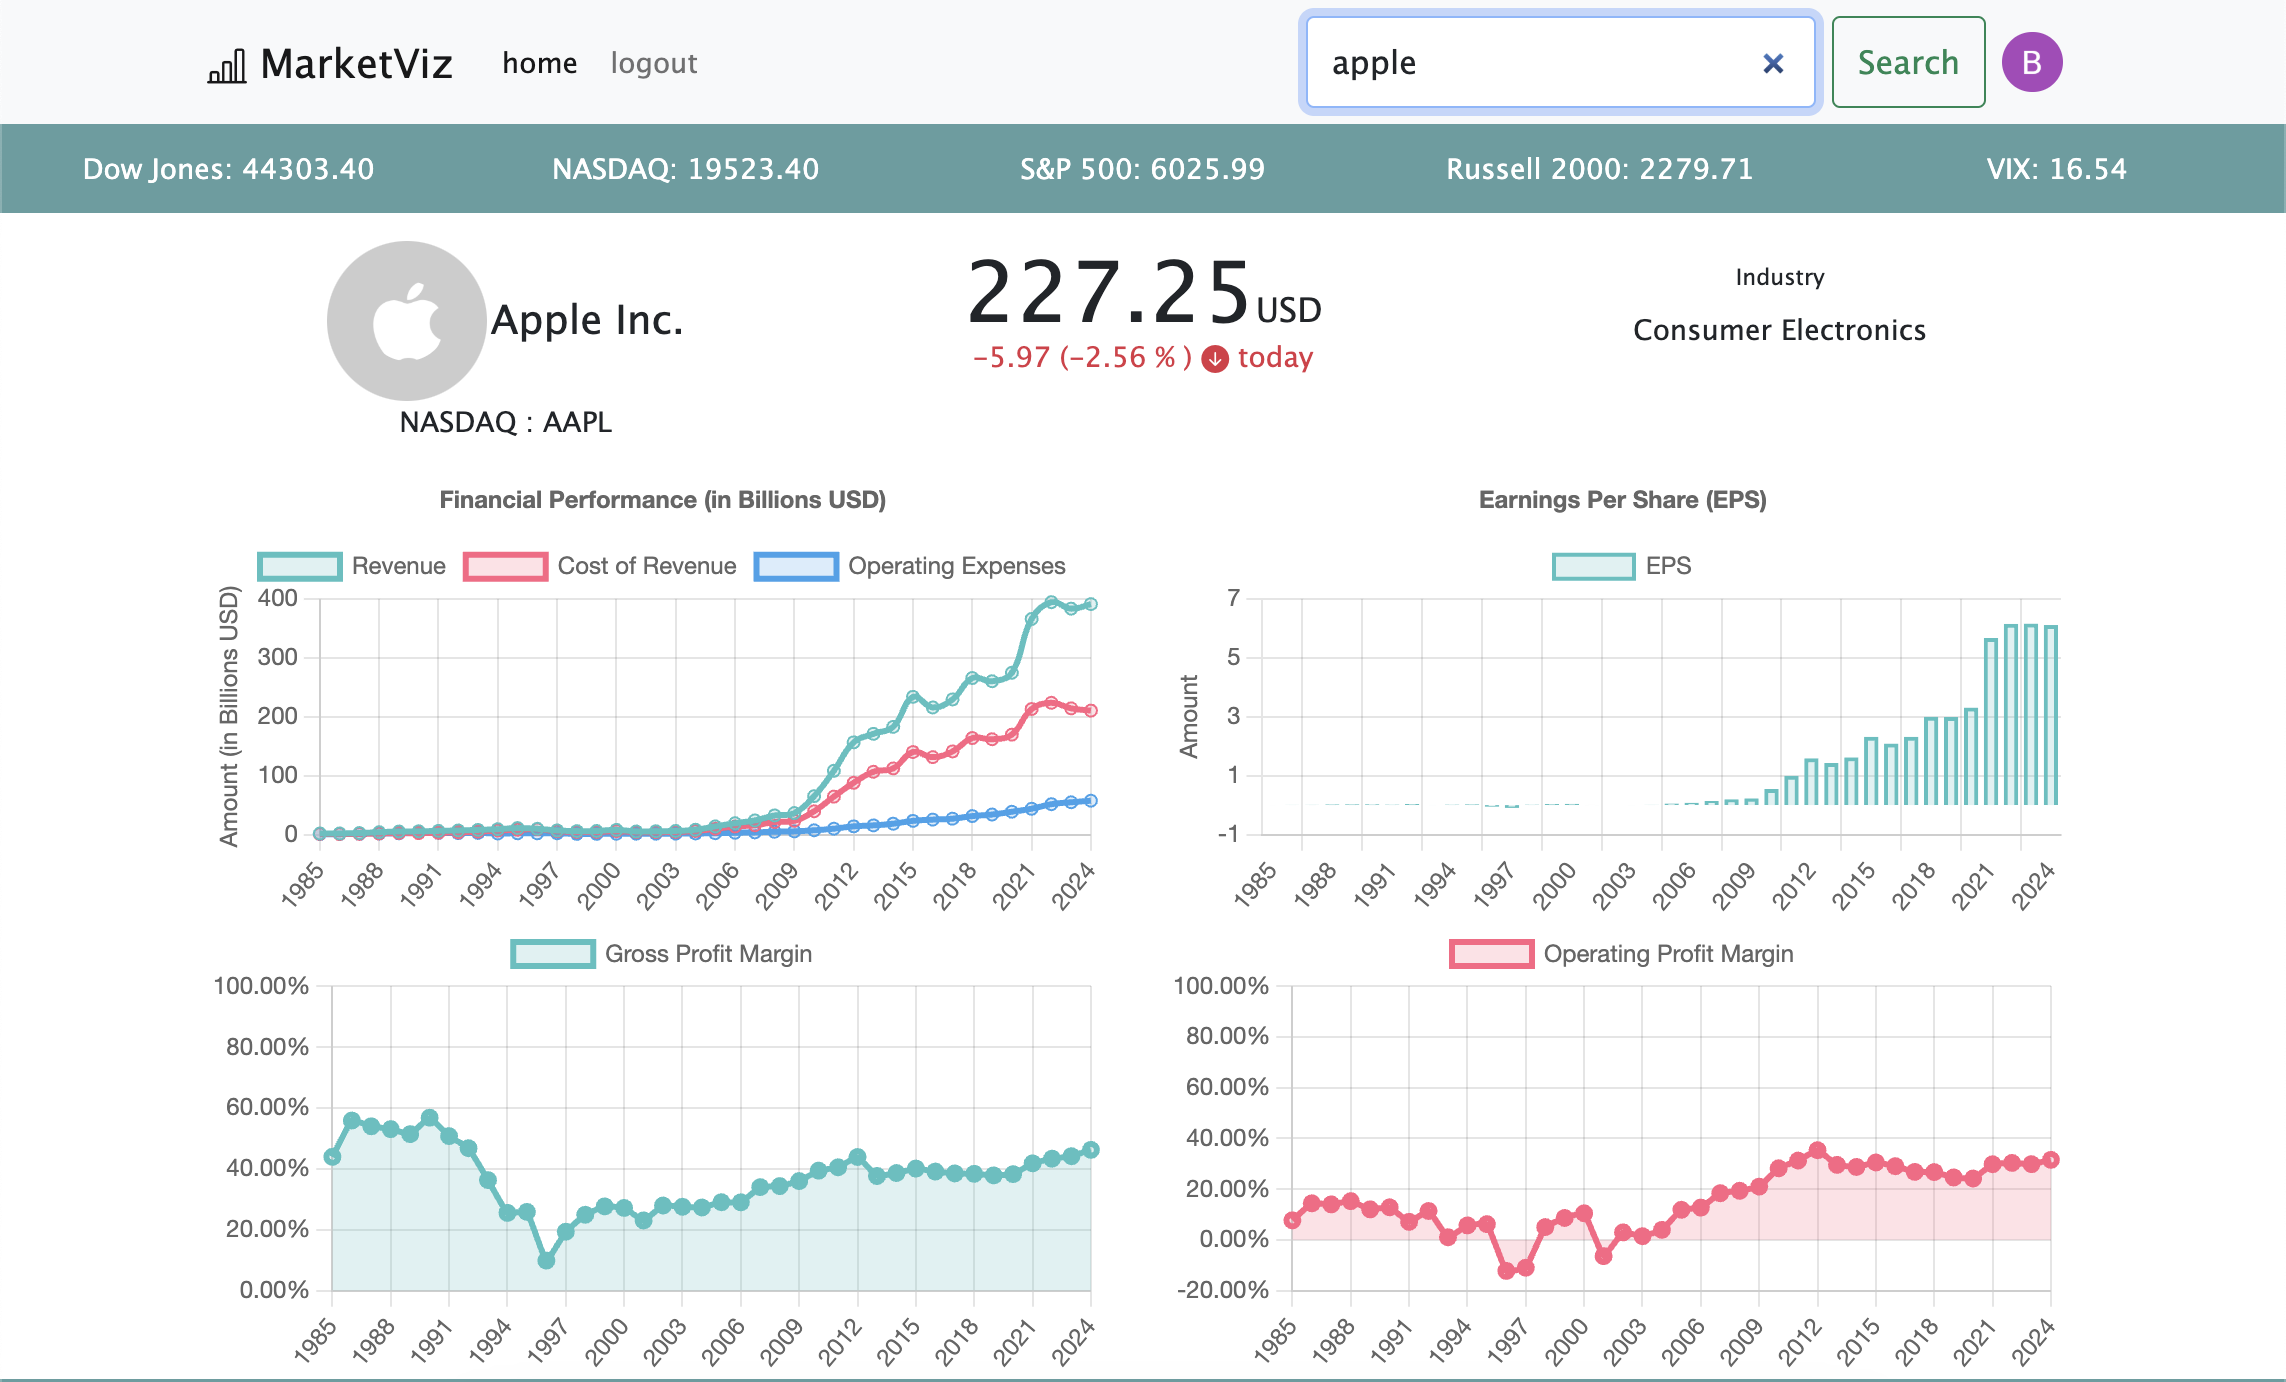This screenshot has width=2286, height=1382.
Task: Click the logout navigation link
Action: [x=654, y=64]
